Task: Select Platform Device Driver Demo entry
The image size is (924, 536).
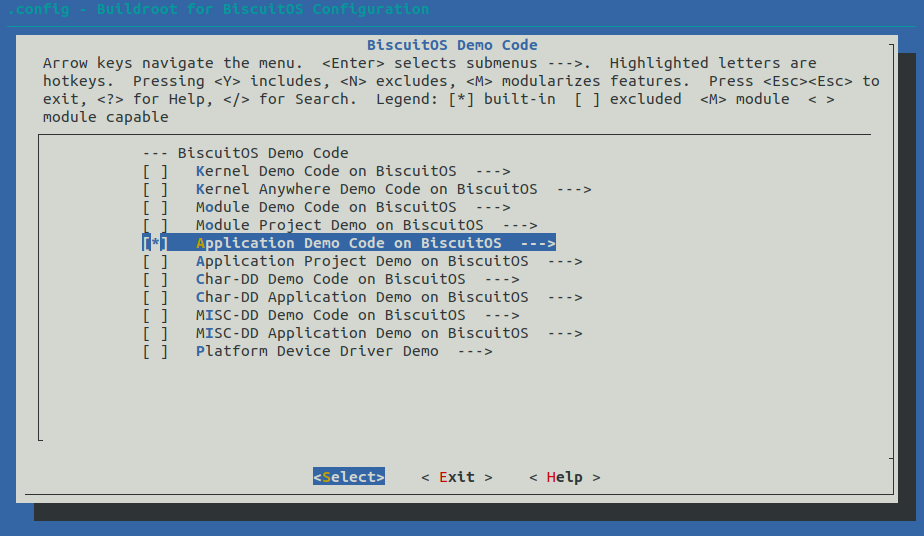Action: pyautogui.click(x=317, y=352)
